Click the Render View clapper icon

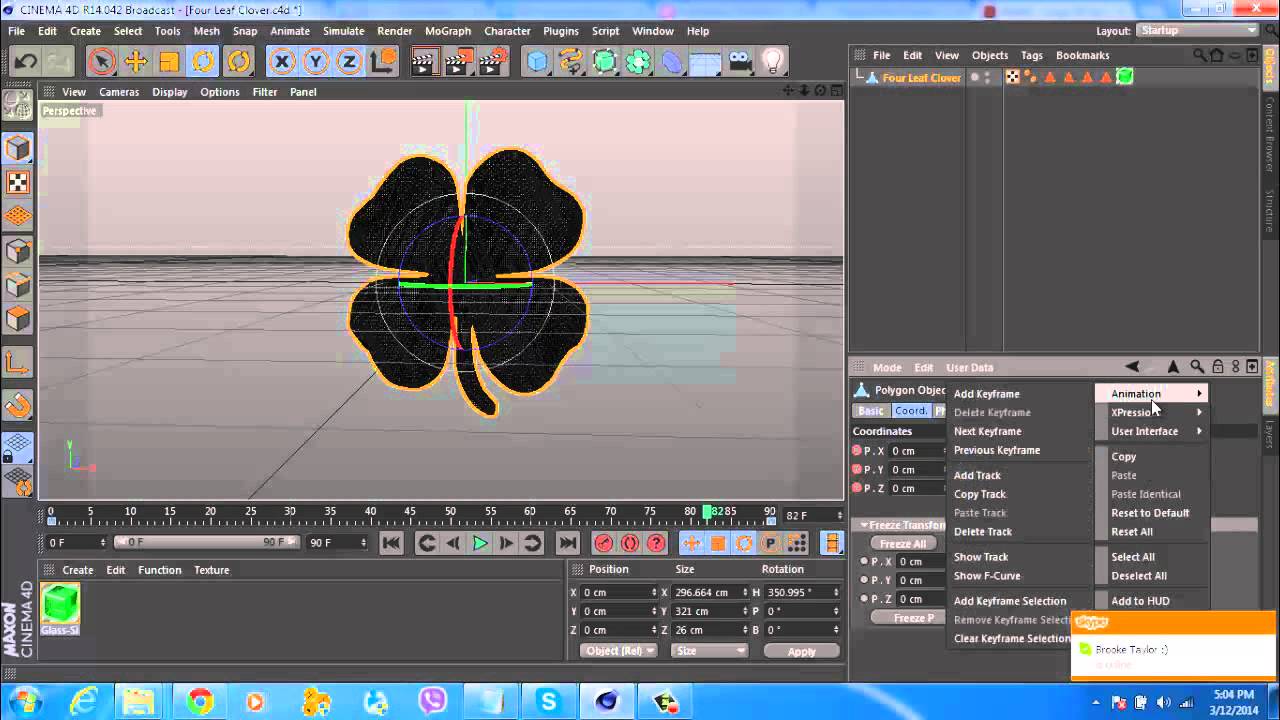pyautogui.click(x=425, y=62)
